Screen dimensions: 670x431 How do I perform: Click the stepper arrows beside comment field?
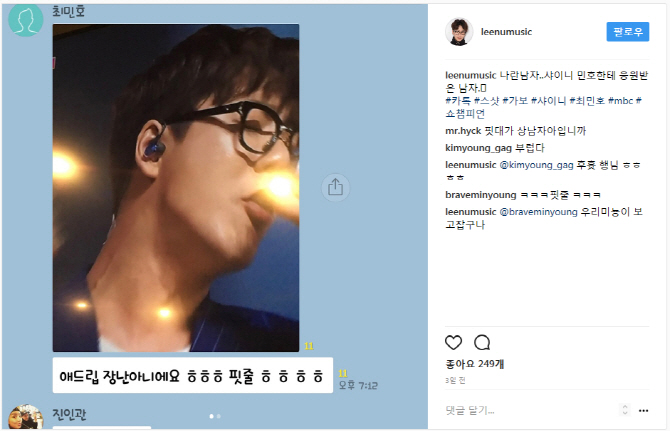[x=625, y=410]
